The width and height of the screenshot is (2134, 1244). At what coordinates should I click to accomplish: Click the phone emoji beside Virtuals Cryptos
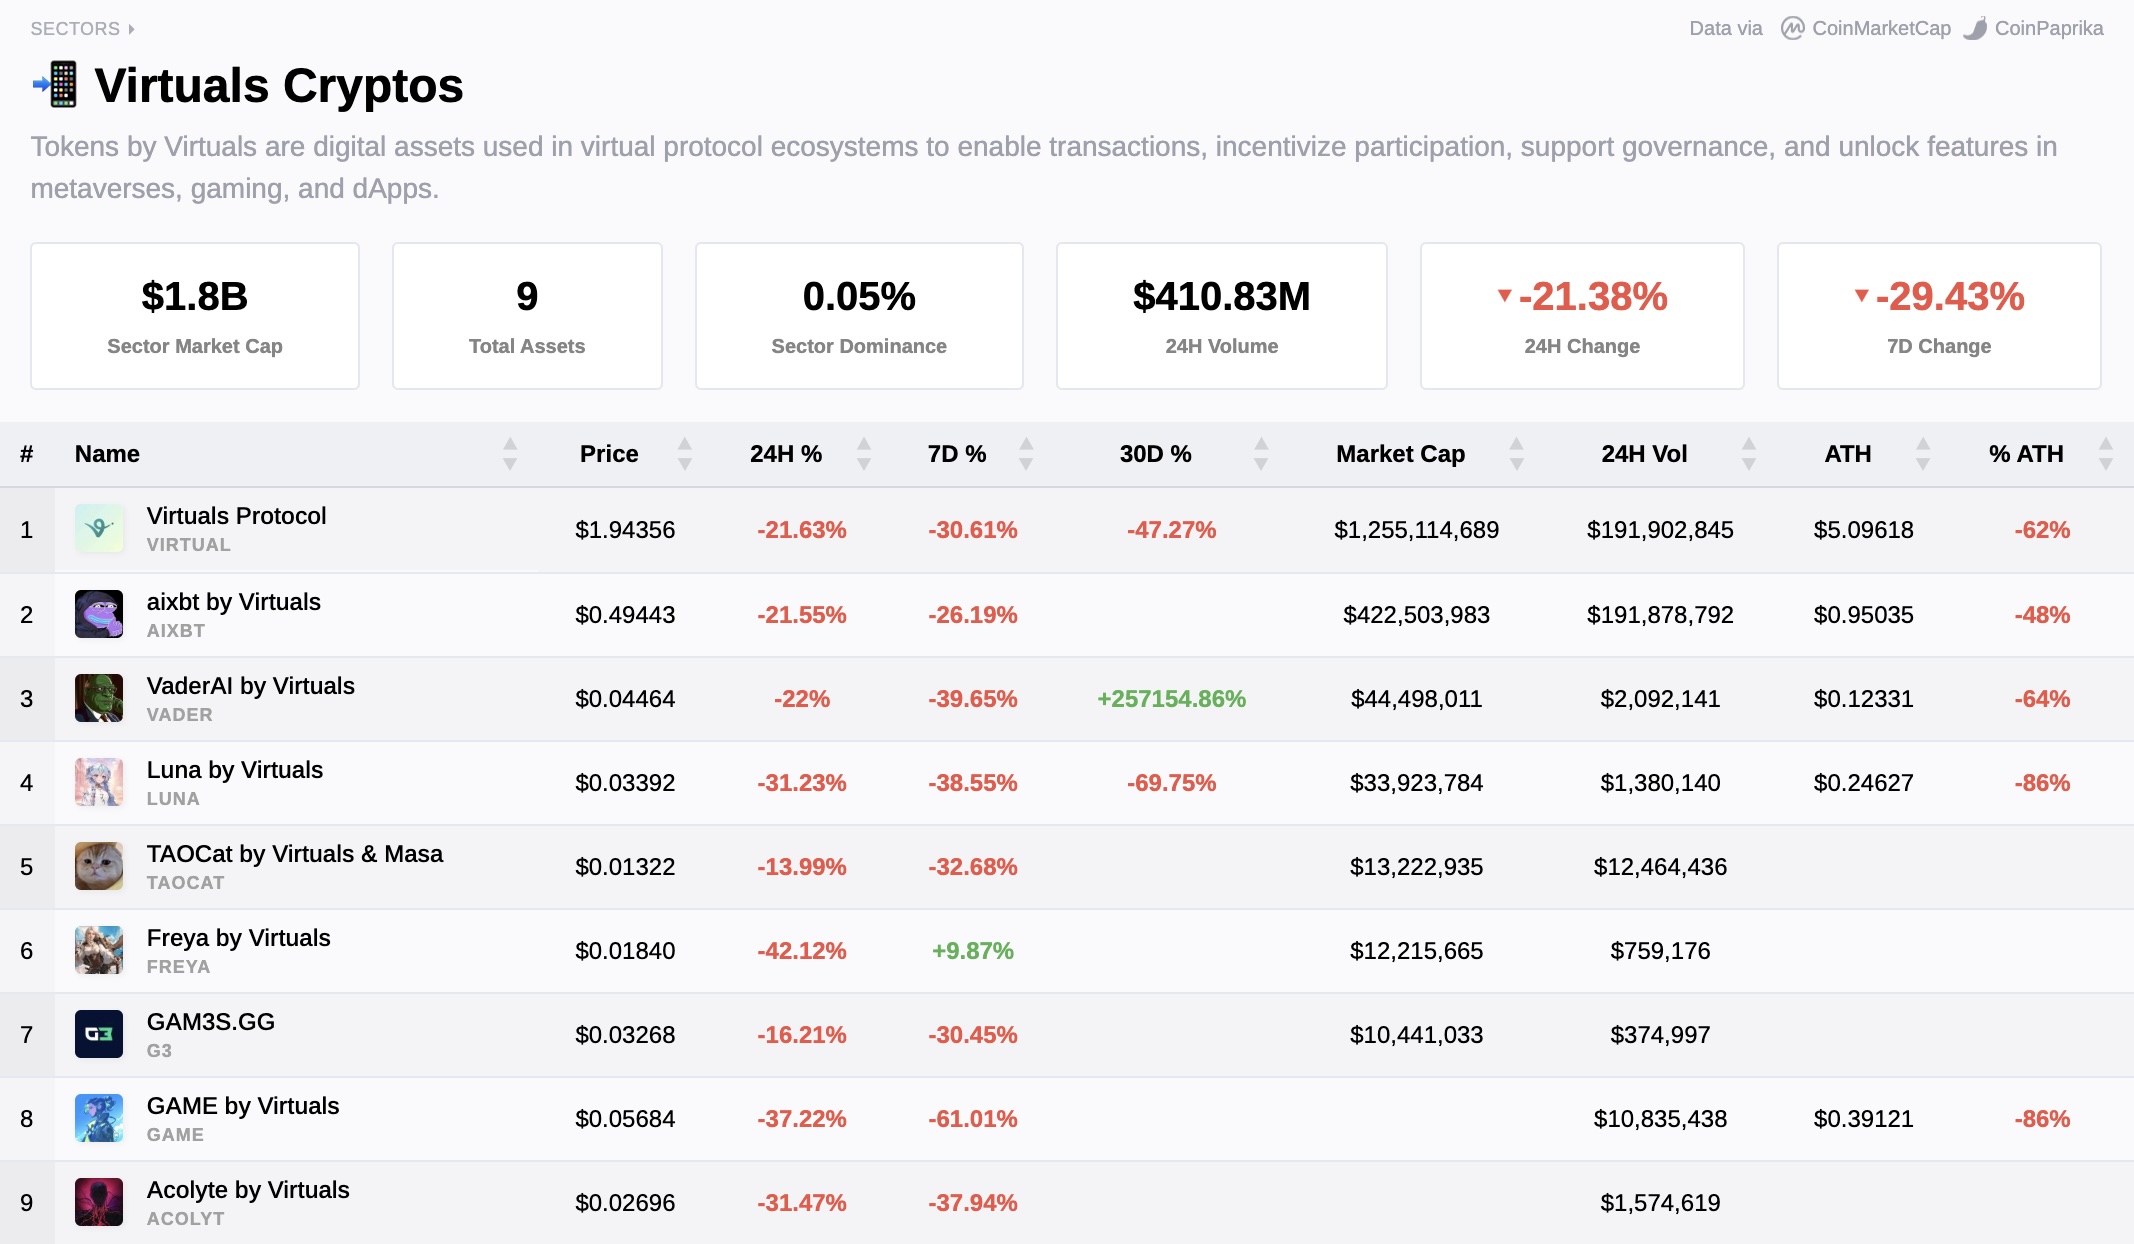click(x=56, y=85)
